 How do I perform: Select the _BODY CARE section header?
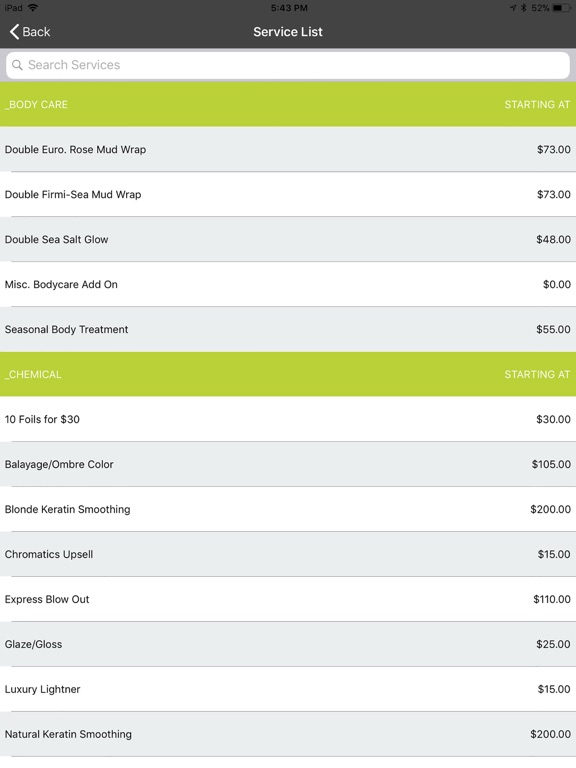(288, 104)
